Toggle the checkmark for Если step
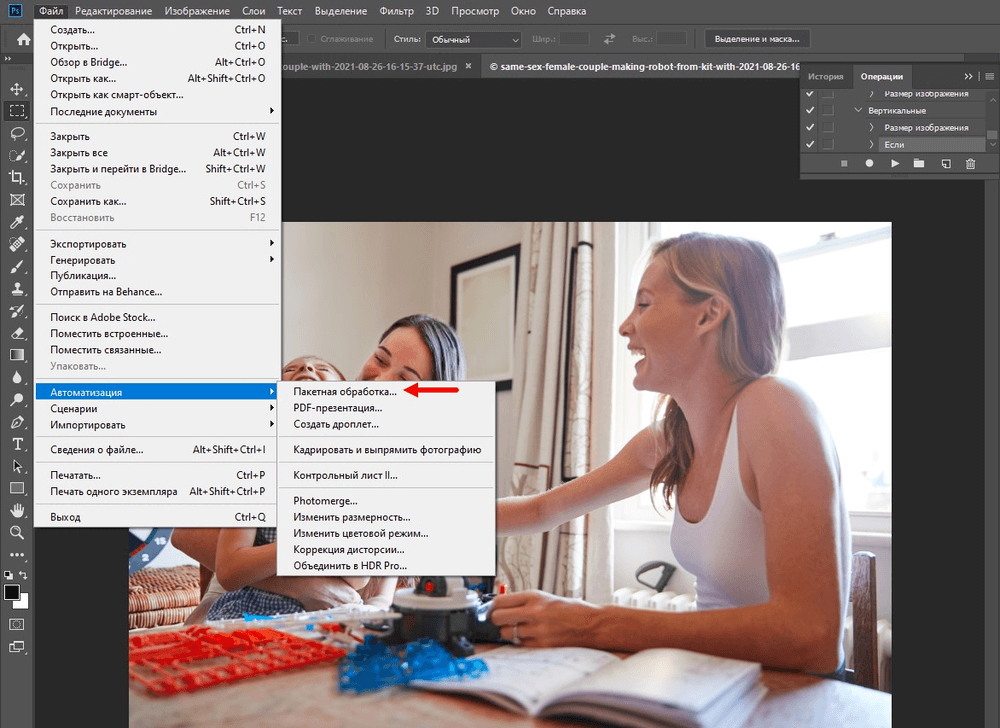1000x728 pixels. point(810,145)
